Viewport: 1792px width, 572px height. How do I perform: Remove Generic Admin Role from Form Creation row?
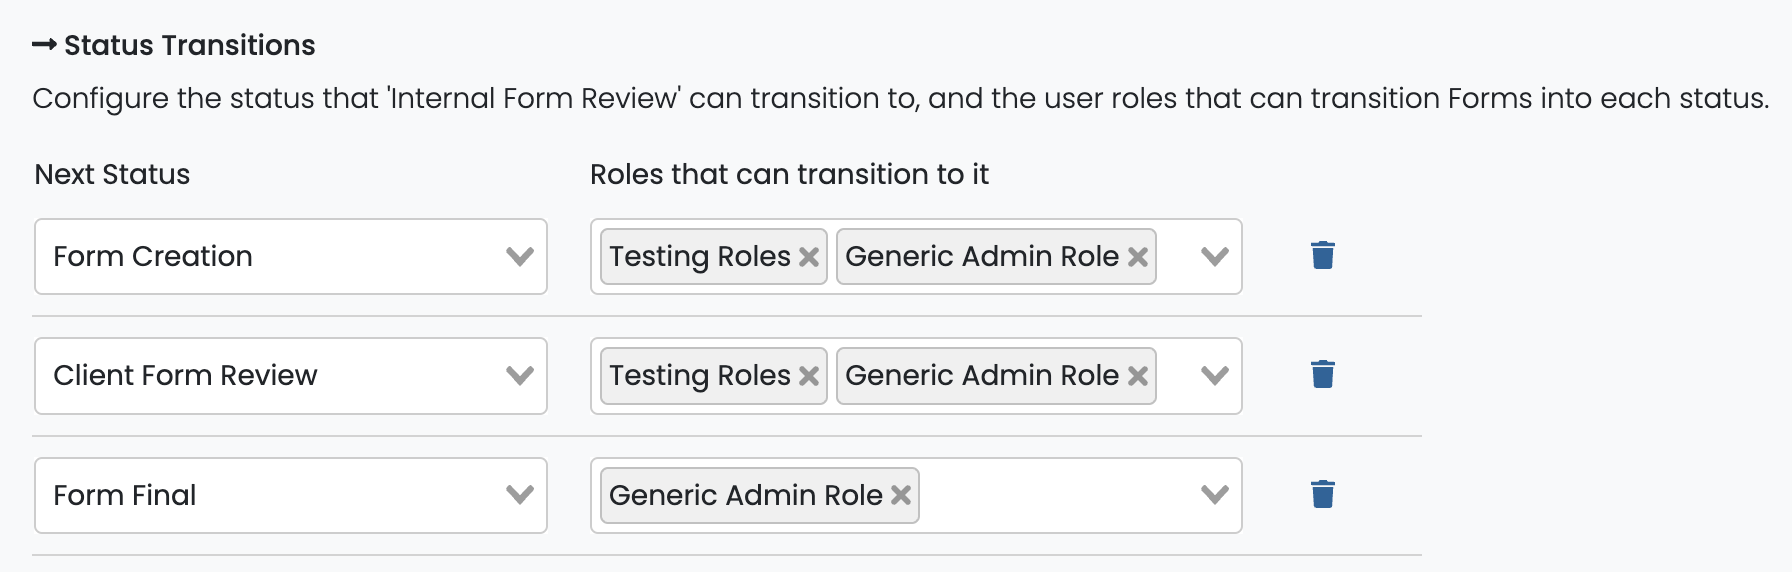[1137, 257]
